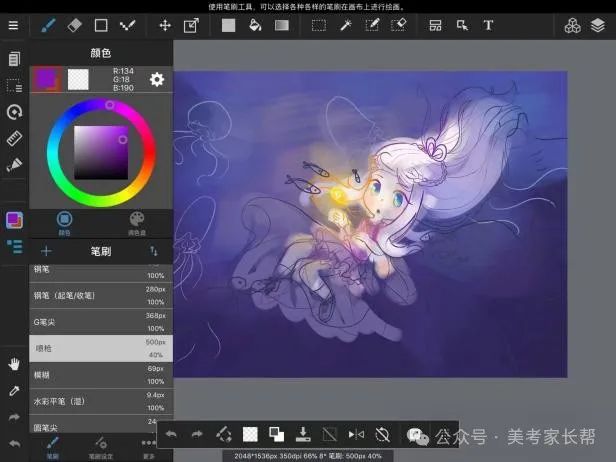This screenshot has width=616, height=462.
Task: Select the Gradient tool
Action: coord(282,26)
